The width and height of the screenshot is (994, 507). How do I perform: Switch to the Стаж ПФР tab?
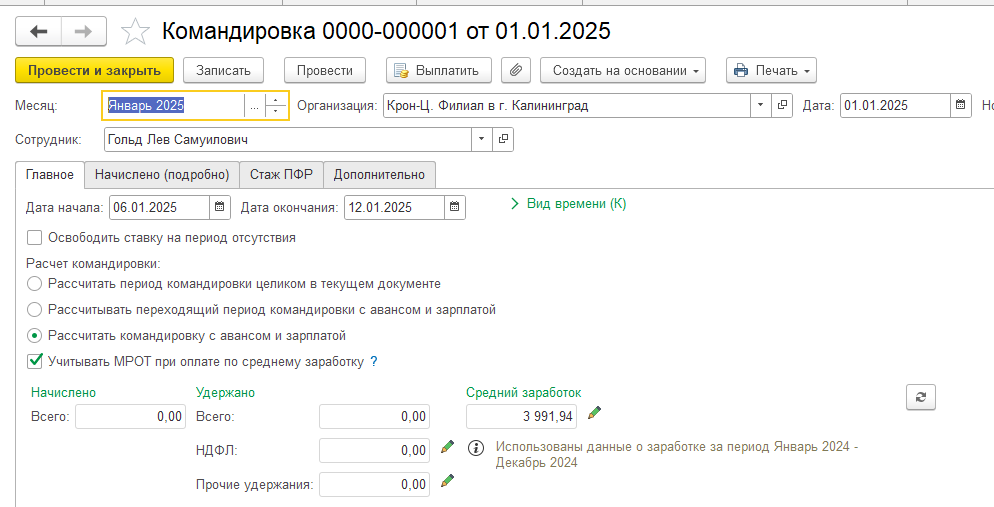[281, 175]
